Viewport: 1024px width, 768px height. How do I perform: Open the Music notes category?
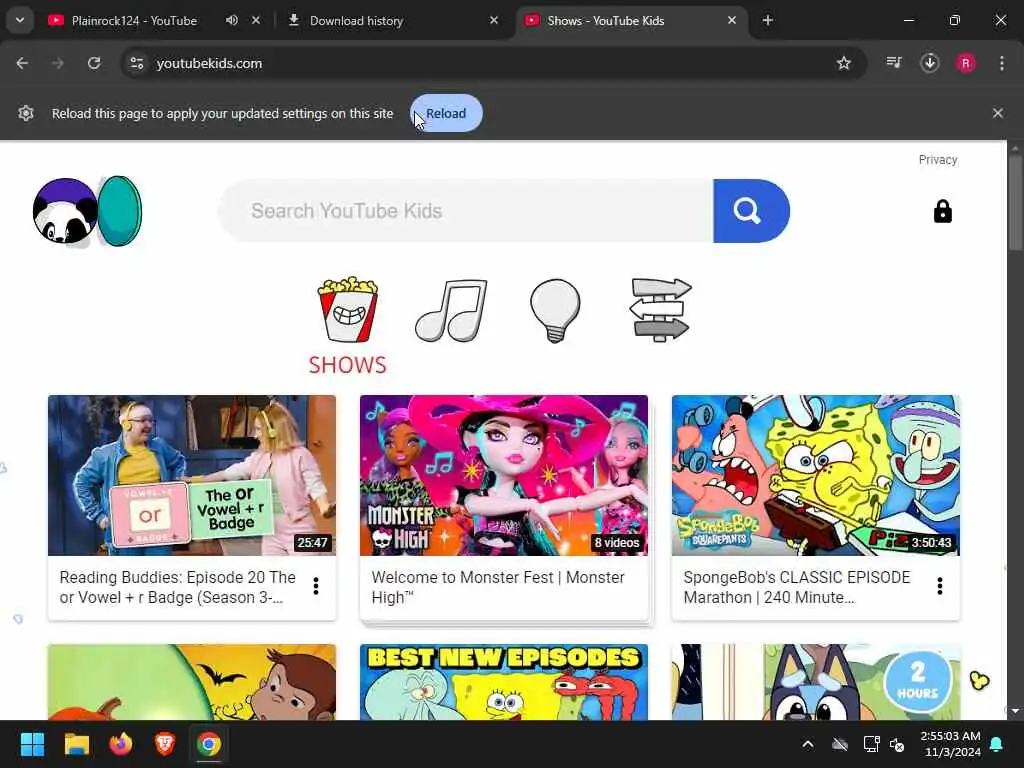pos(451,311)
